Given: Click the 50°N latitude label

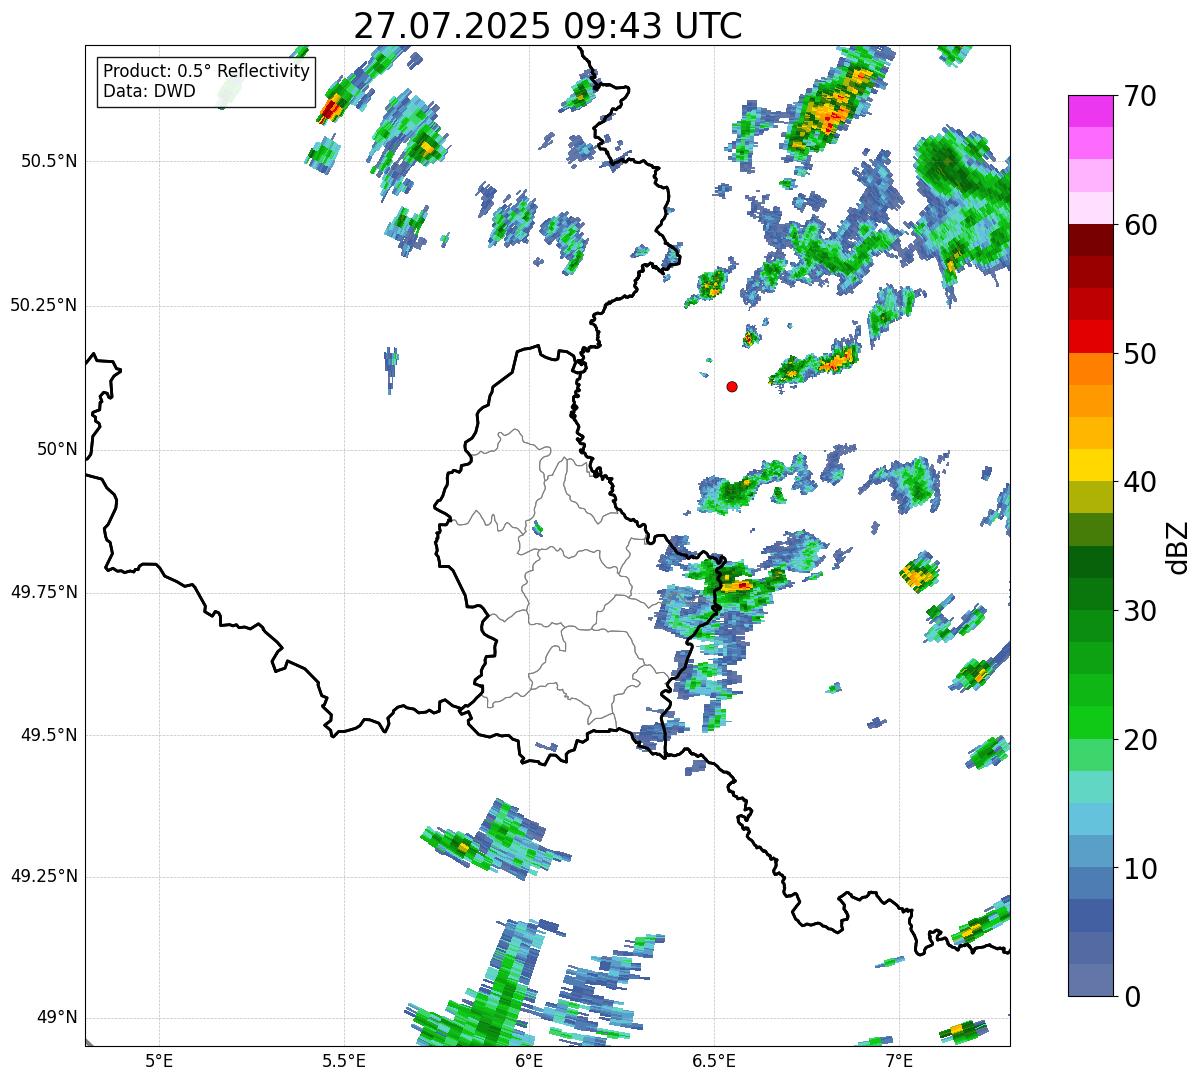Looking at the screenshot, I should (x=57, y=449).
